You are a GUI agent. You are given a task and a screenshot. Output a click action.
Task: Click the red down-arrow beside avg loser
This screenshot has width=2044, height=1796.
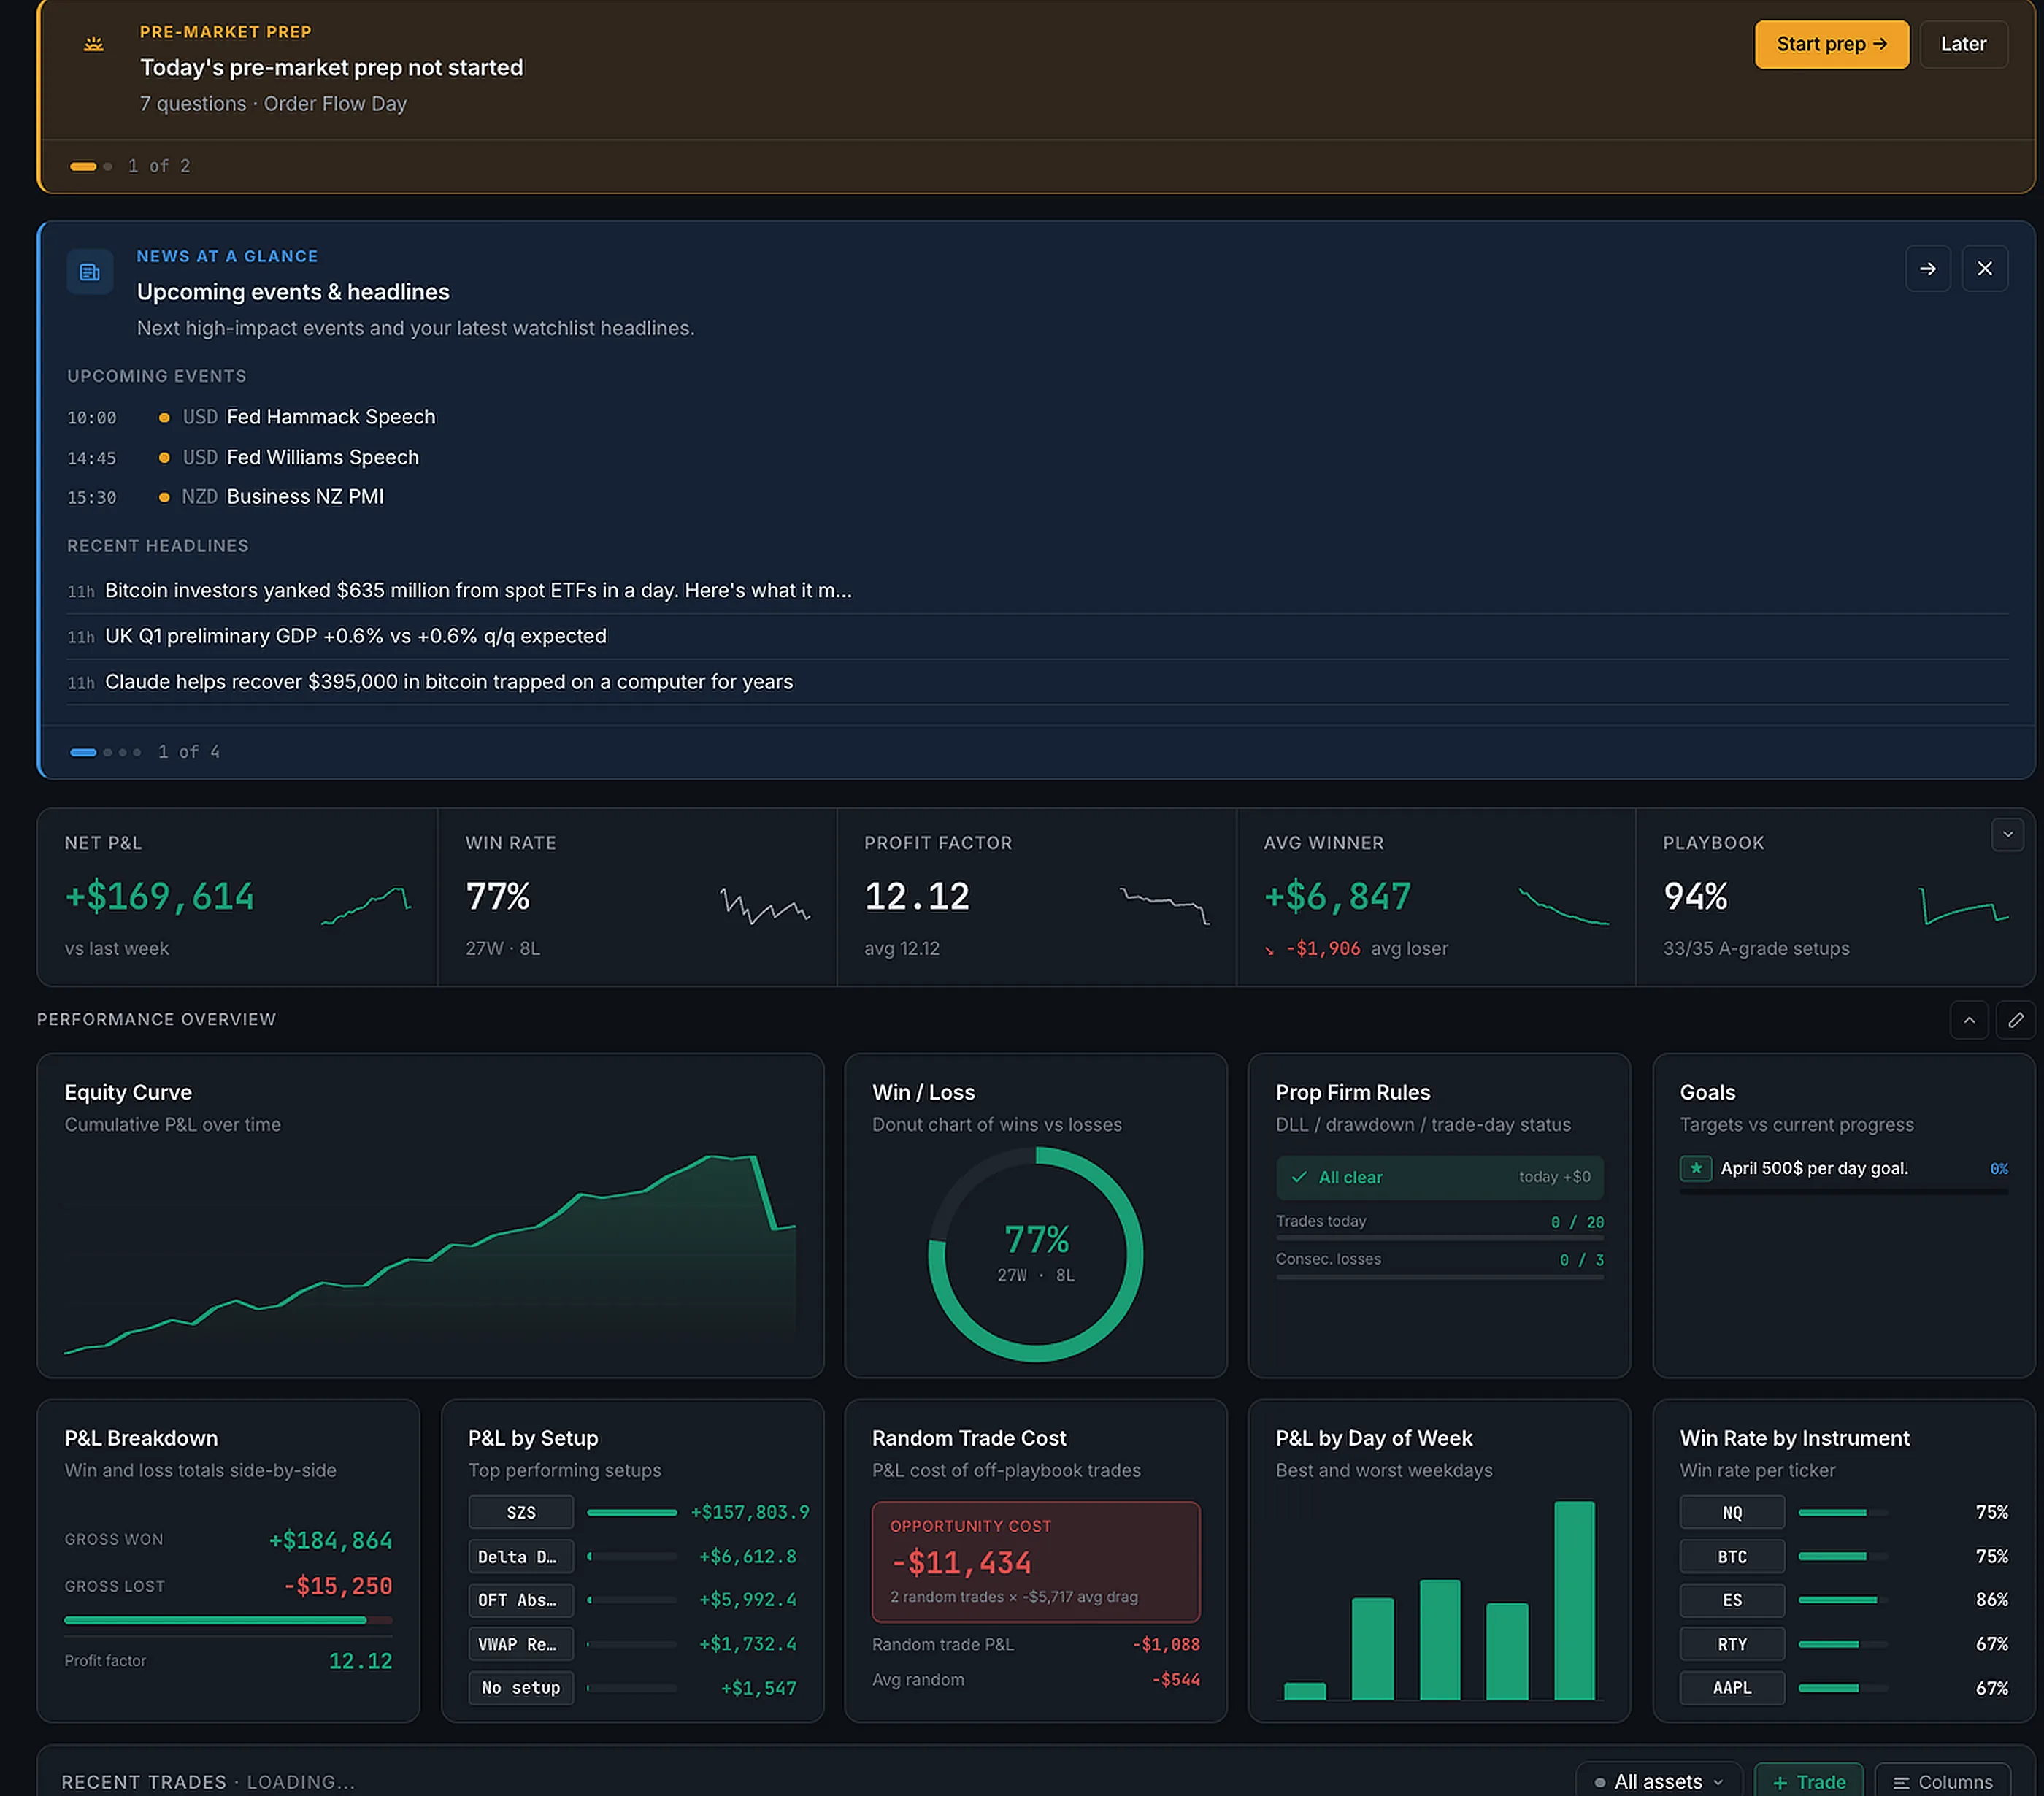[x=1270, y=950]
